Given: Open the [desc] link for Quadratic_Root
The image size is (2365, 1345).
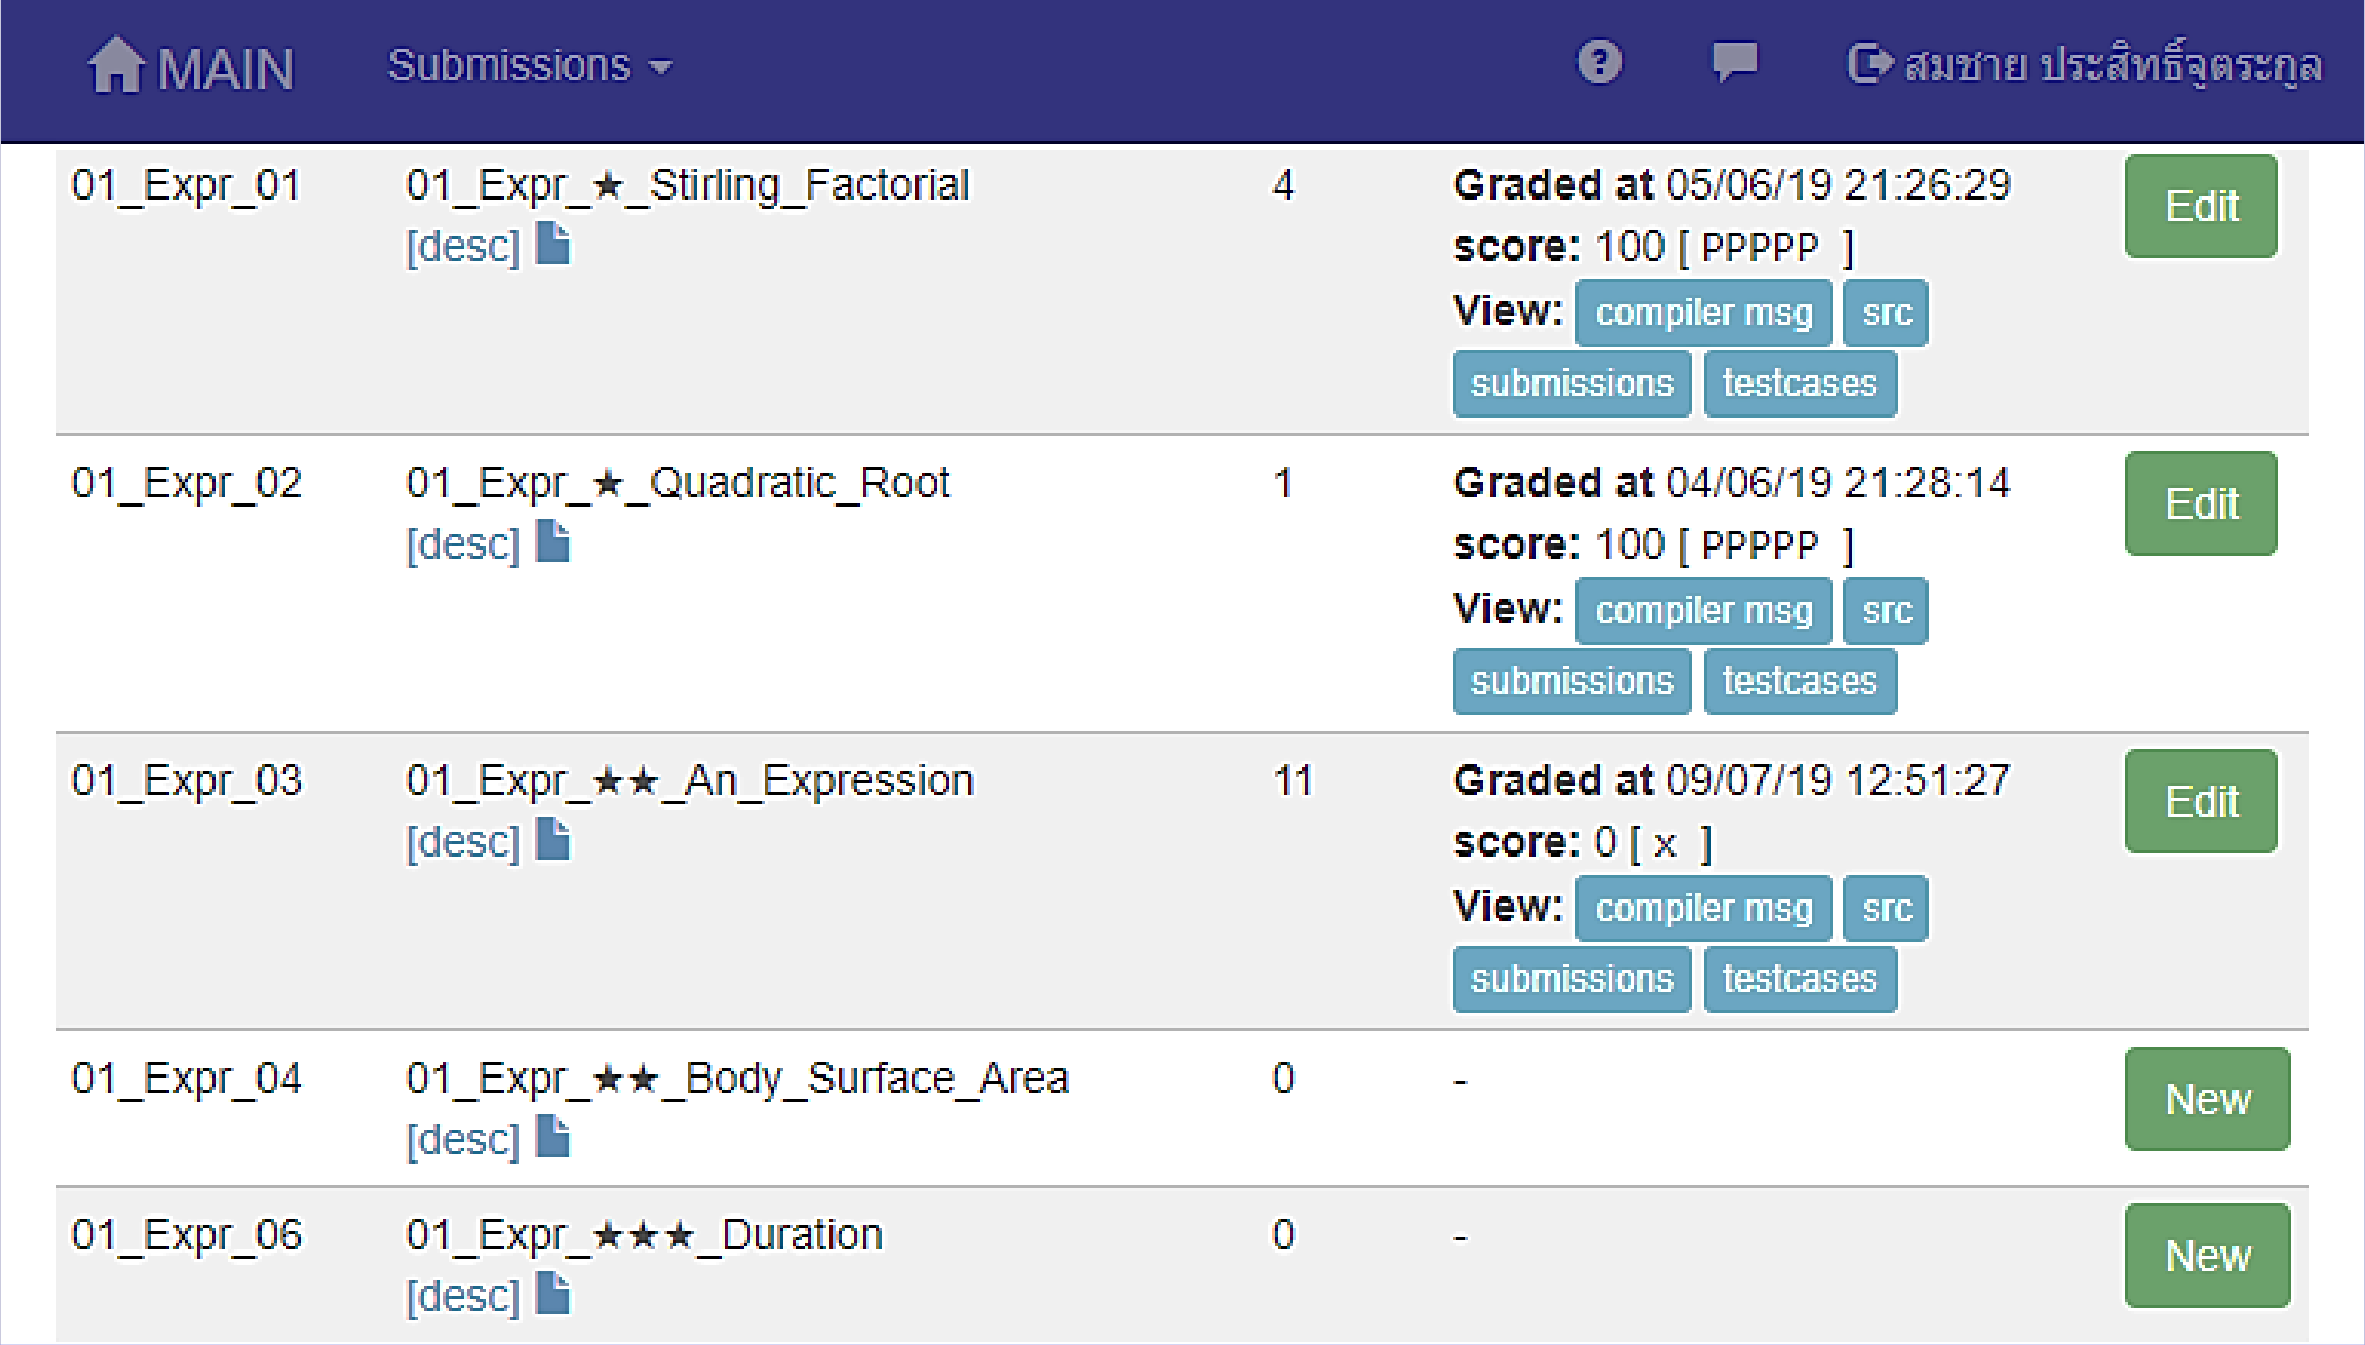Looking at the screenshot, I should click(463, 544).
